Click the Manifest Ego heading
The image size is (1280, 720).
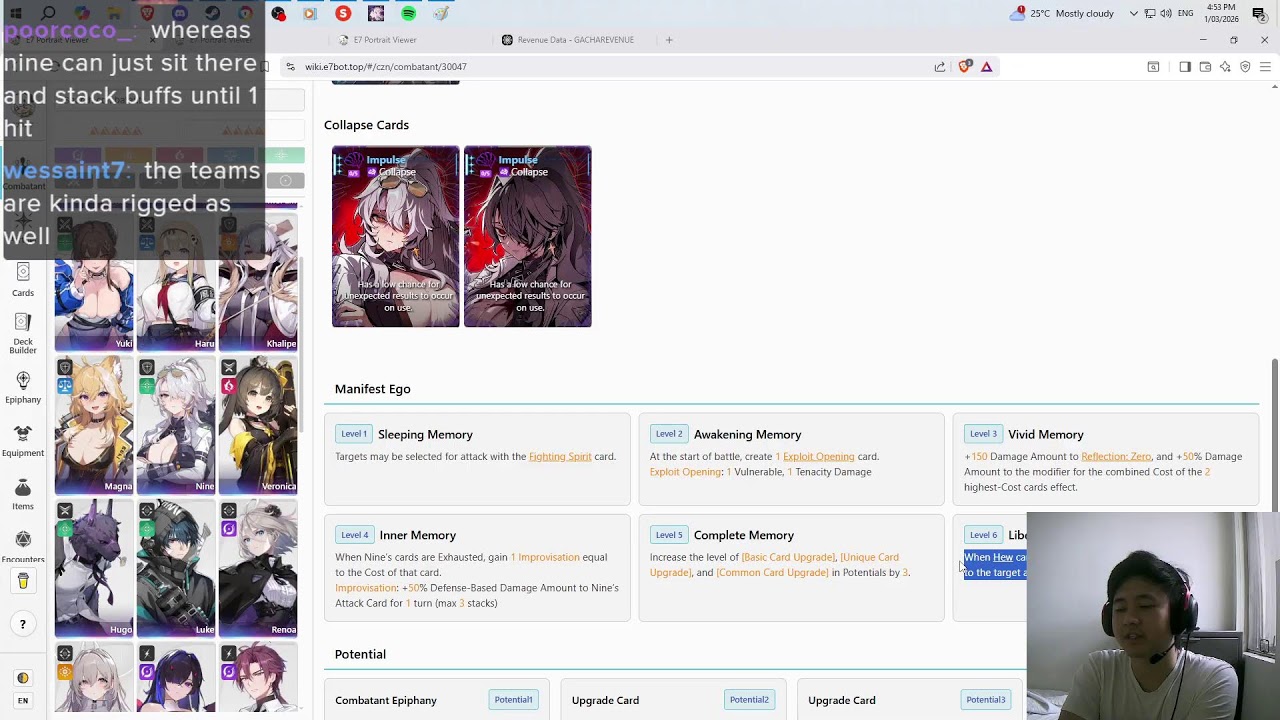pyautogui.click(x=373, y=389)
